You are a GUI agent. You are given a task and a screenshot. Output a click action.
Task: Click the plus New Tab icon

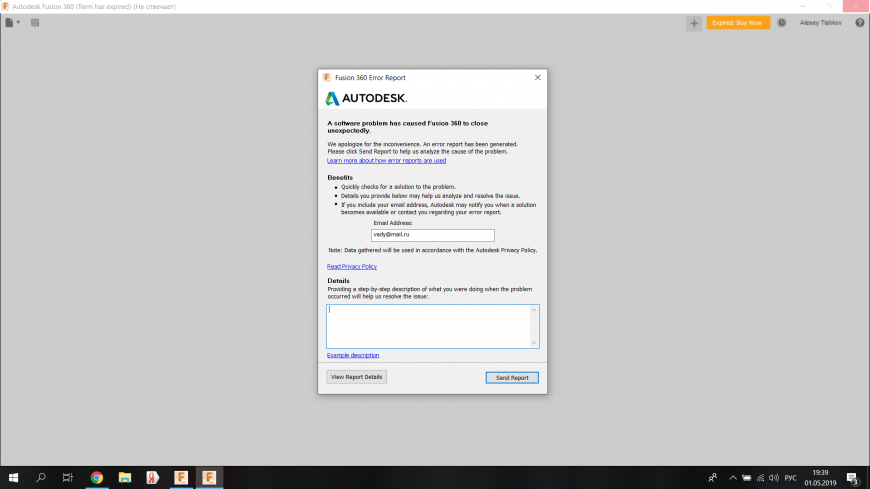pyautogui.click(x=694, y=23)
